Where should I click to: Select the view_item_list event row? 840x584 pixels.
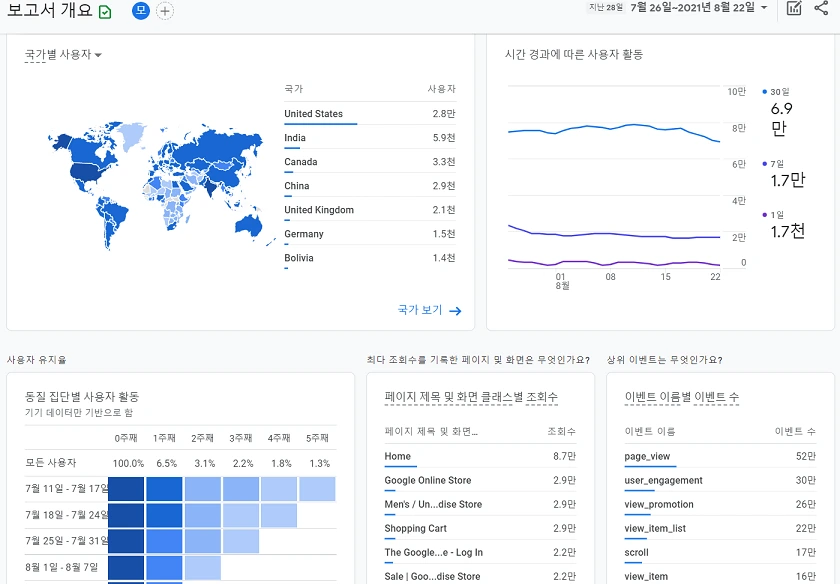[x=720, y=529]
